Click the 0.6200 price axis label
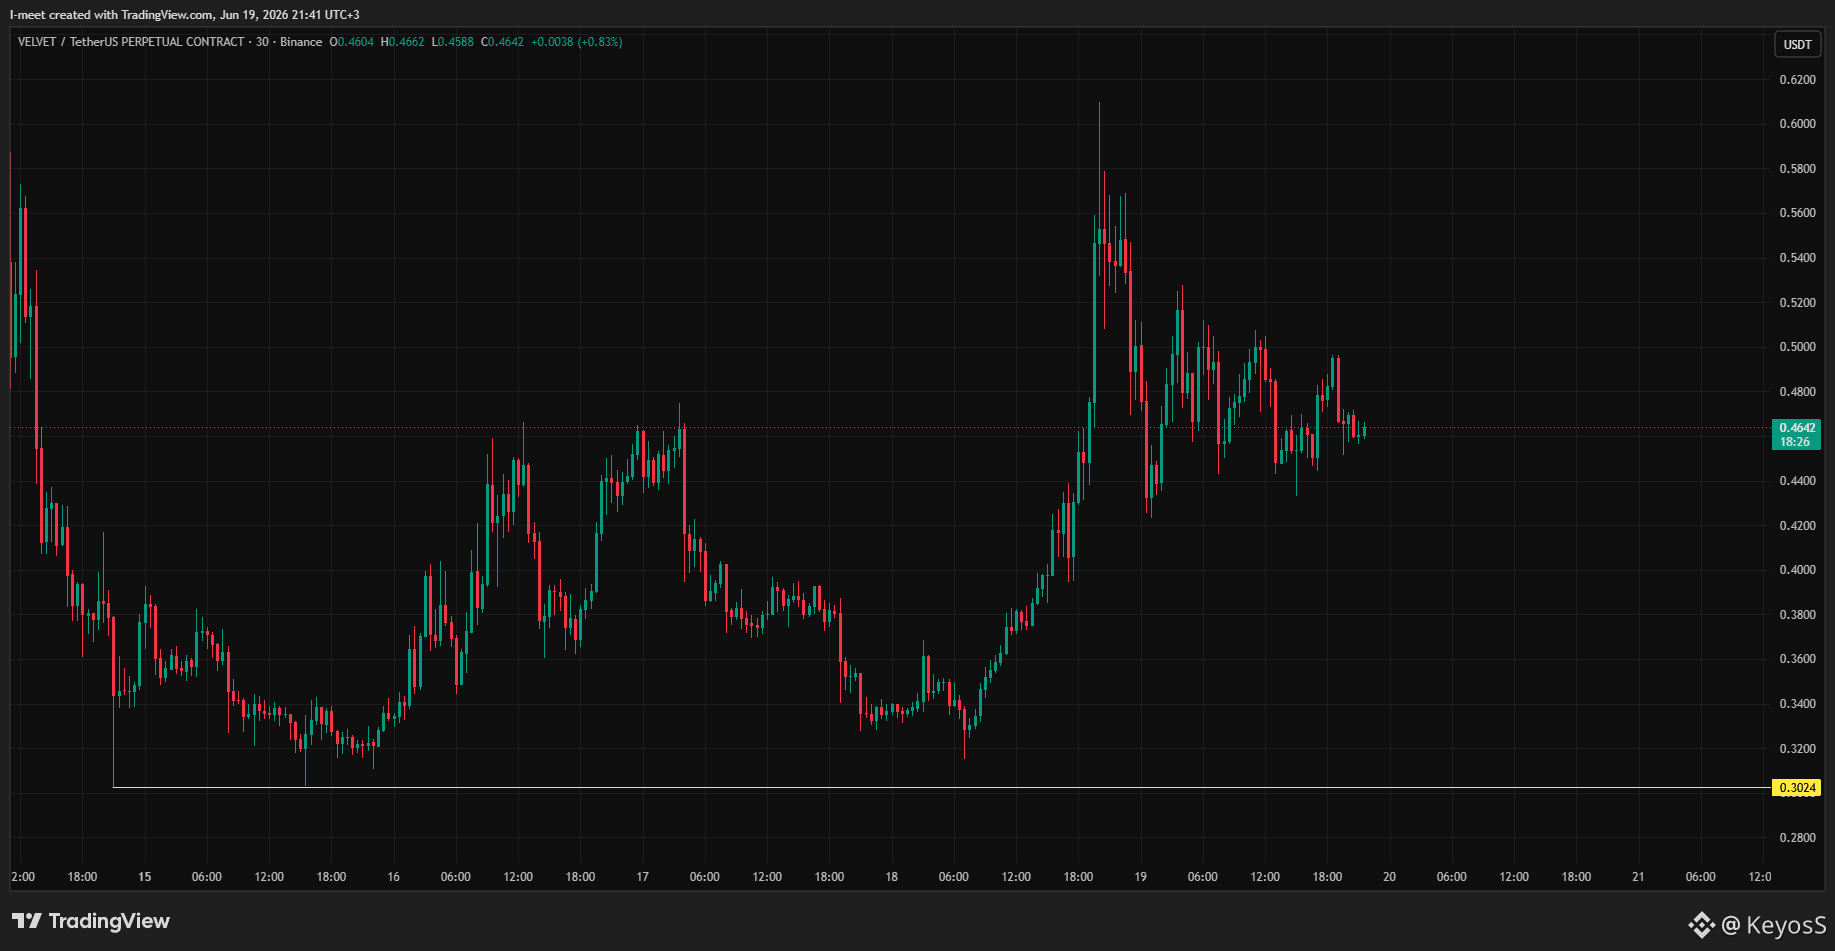The height and width of the screenshot is (951, 1835). click(x=1797, y=80)
